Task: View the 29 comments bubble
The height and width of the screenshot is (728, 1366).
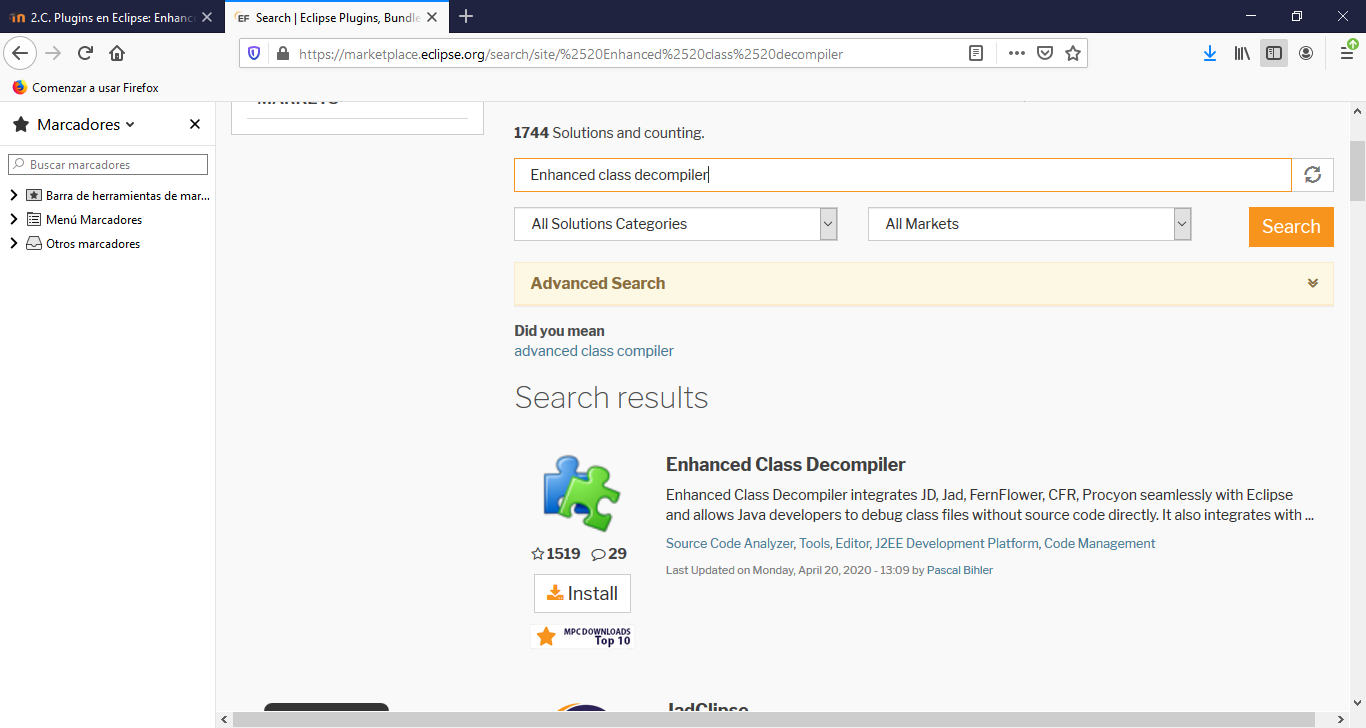Action: 609,554
